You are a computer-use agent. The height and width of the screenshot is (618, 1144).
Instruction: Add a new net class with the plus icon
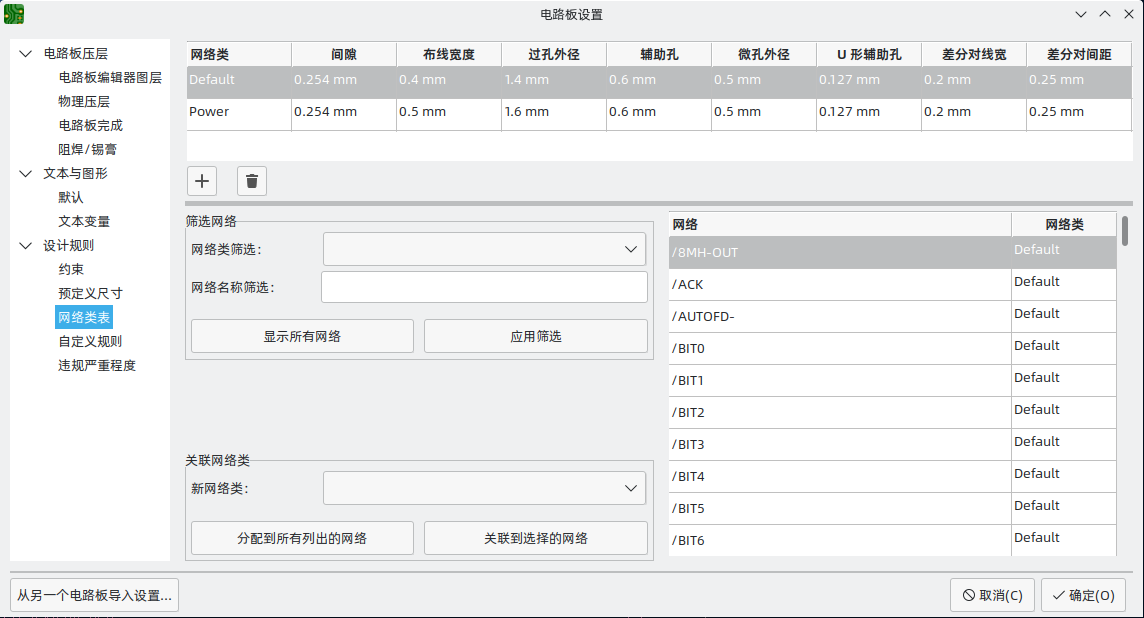[x=202, y=181]
